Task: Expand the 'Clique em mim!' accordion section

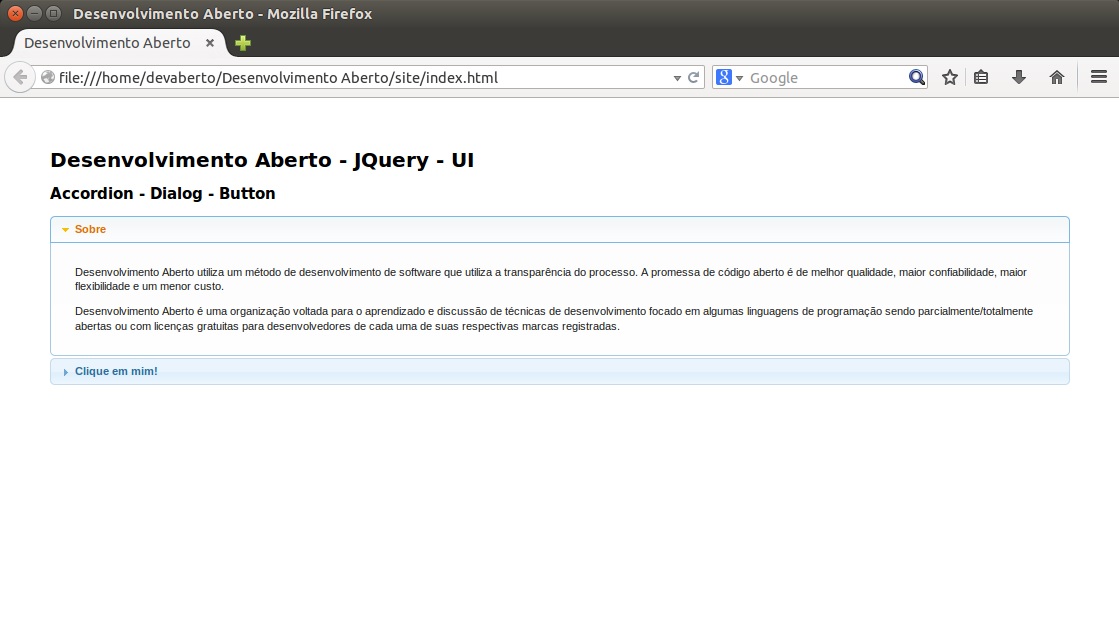Action: pyautogui.click(x=116, y=371)
